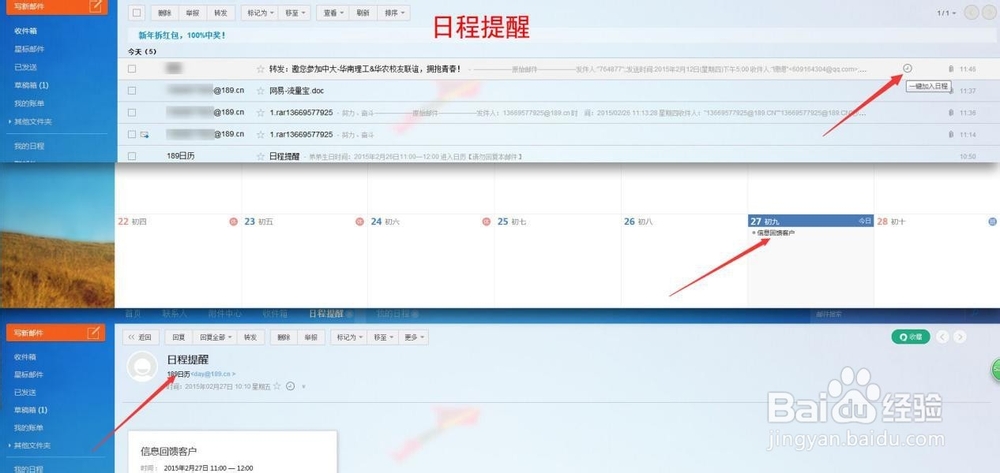Image resolution: width=1000 pixels, height=473 pixels.
Task: Open the 排序 sort dropdown
Action: point(394,13)
